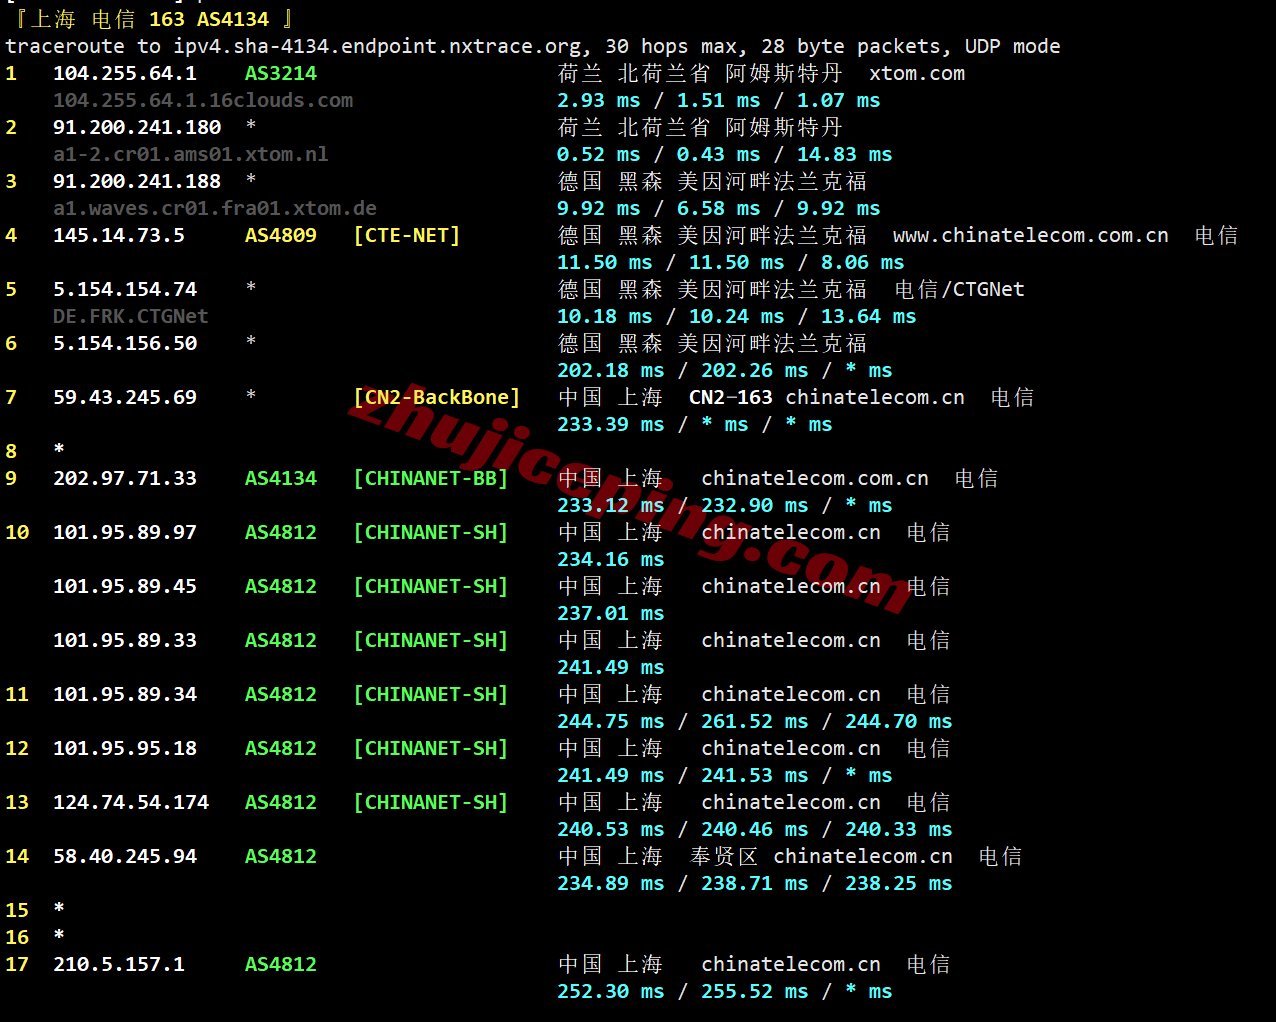1276x1022 pixels.
Task: Select IP 5.154.154.74
Action: coord(125,290)
